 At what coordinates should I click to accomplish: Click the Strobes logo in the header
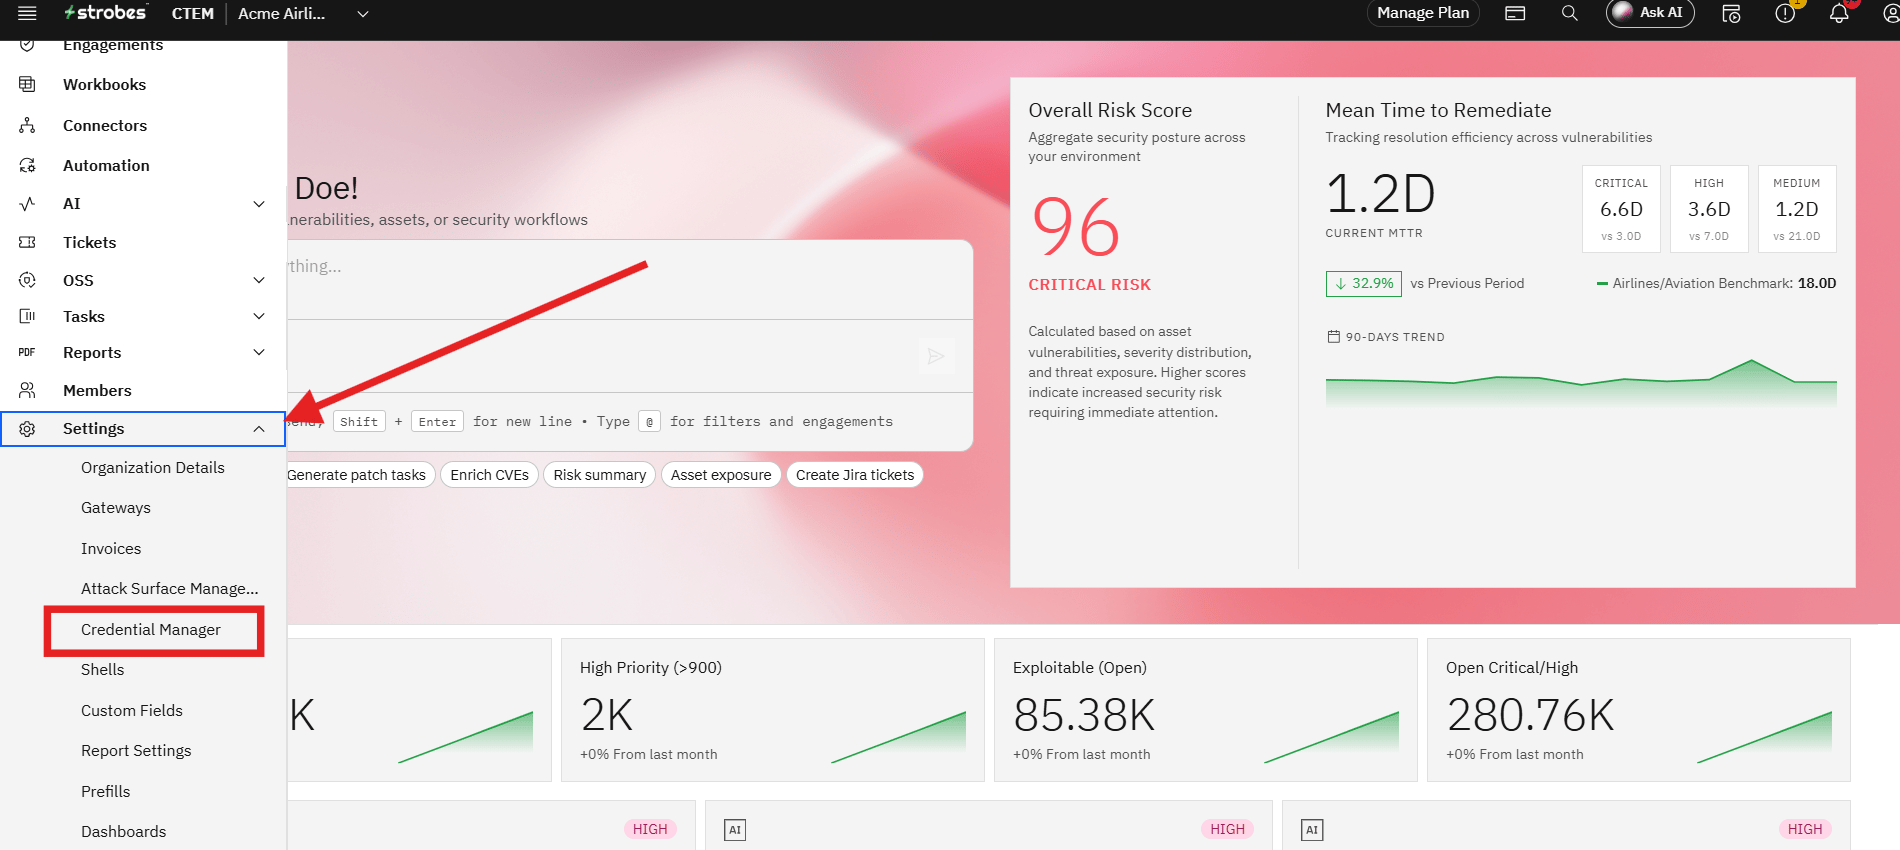click(106, 13)
